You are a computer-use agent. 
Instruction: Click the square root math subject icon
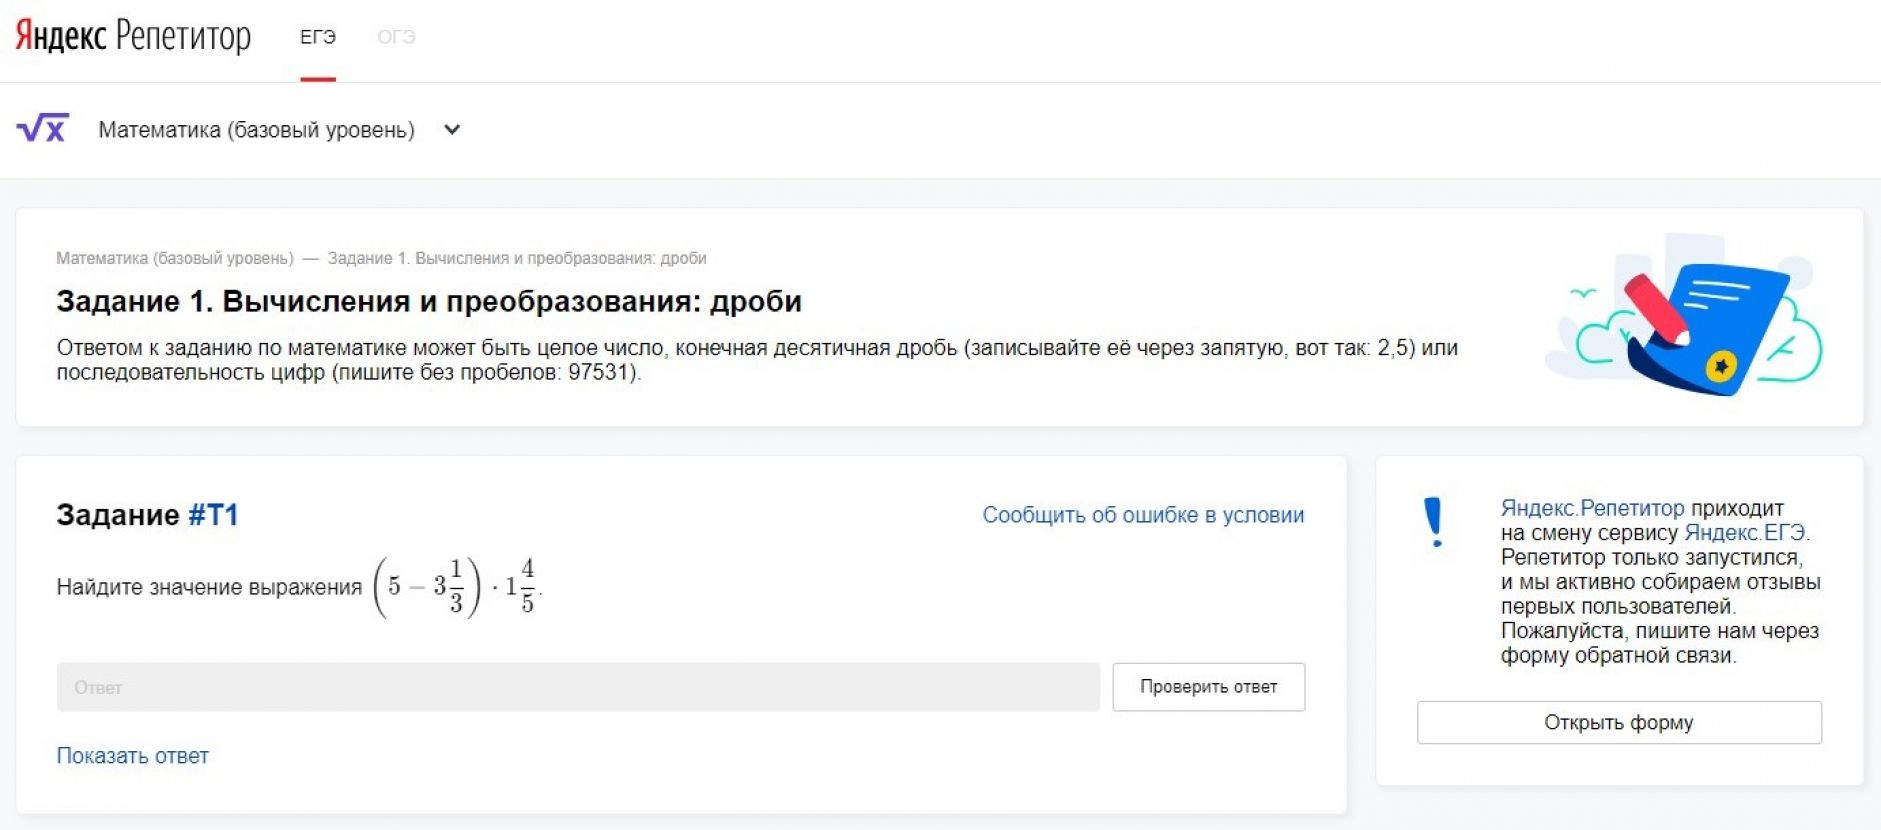coord(43,129)
